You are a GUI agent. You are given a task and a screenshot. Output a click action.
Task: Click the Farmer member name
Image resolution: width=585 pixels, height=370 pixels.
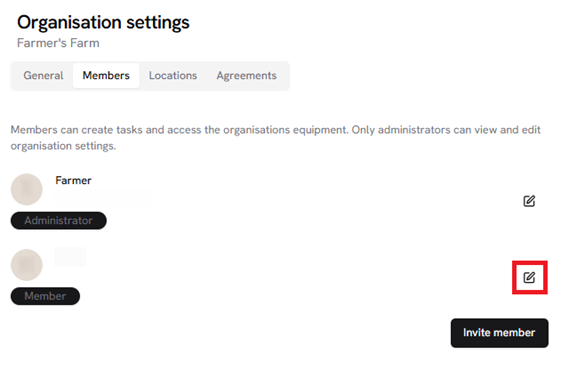[73, 181]
